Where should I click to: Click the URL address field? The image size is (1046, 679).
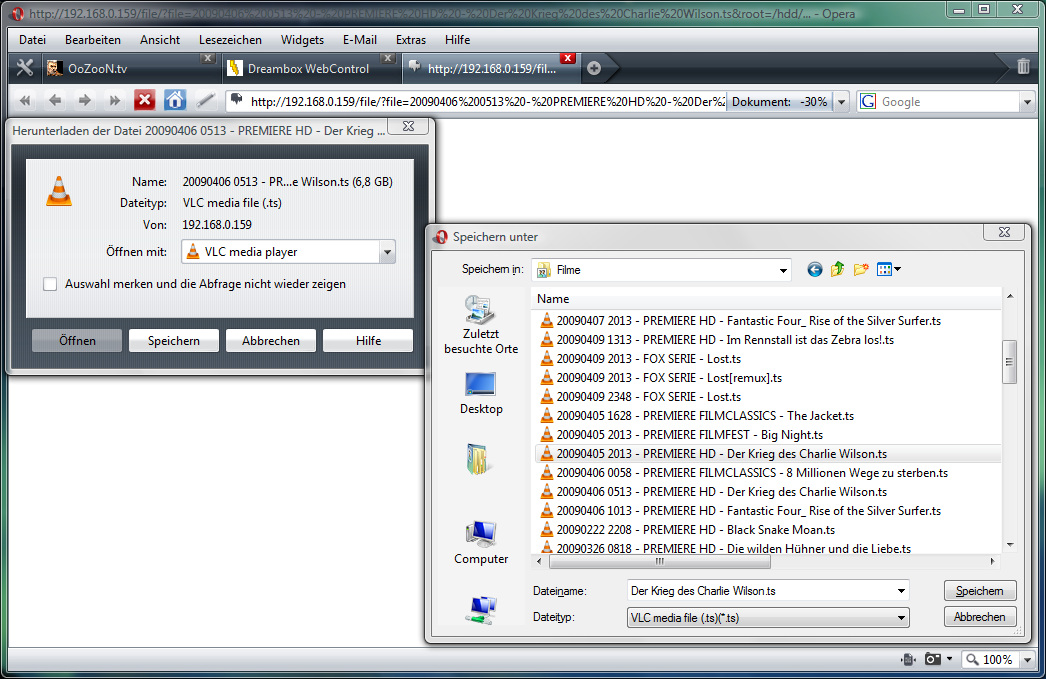[x=487, y=102]
